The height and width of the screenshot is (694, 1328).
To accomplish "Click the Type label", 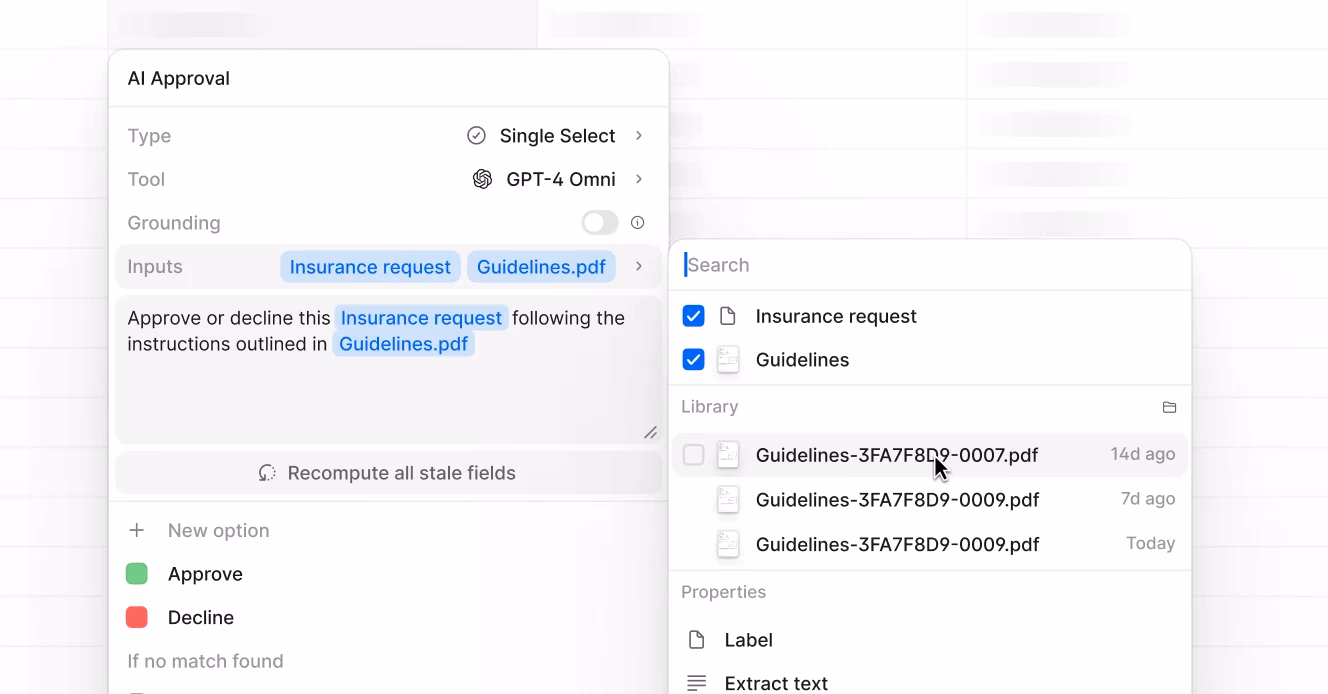I will pos(149,136).
